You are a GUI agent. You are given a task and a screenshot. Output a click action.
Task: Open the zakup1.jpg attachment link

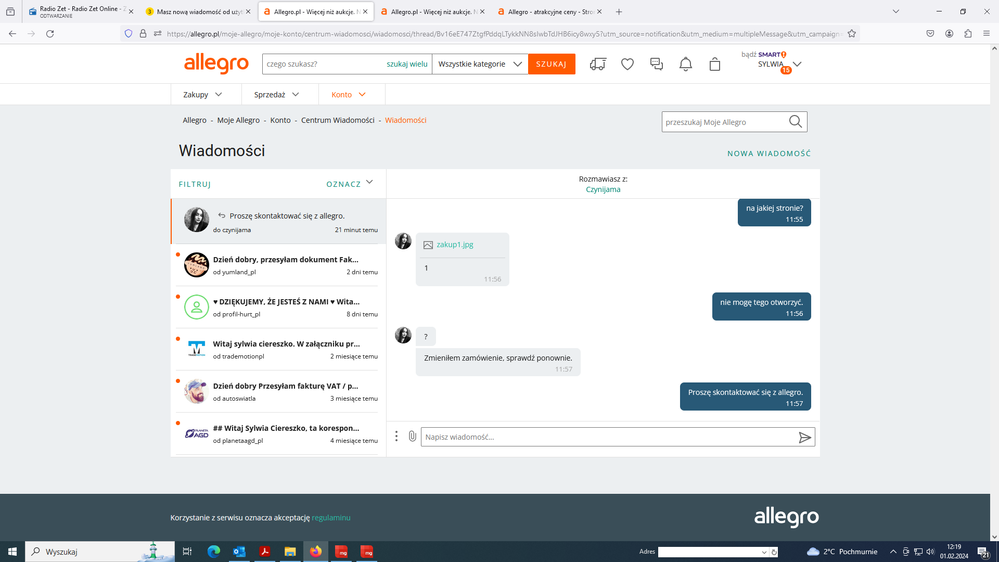[x=455, y=245]
